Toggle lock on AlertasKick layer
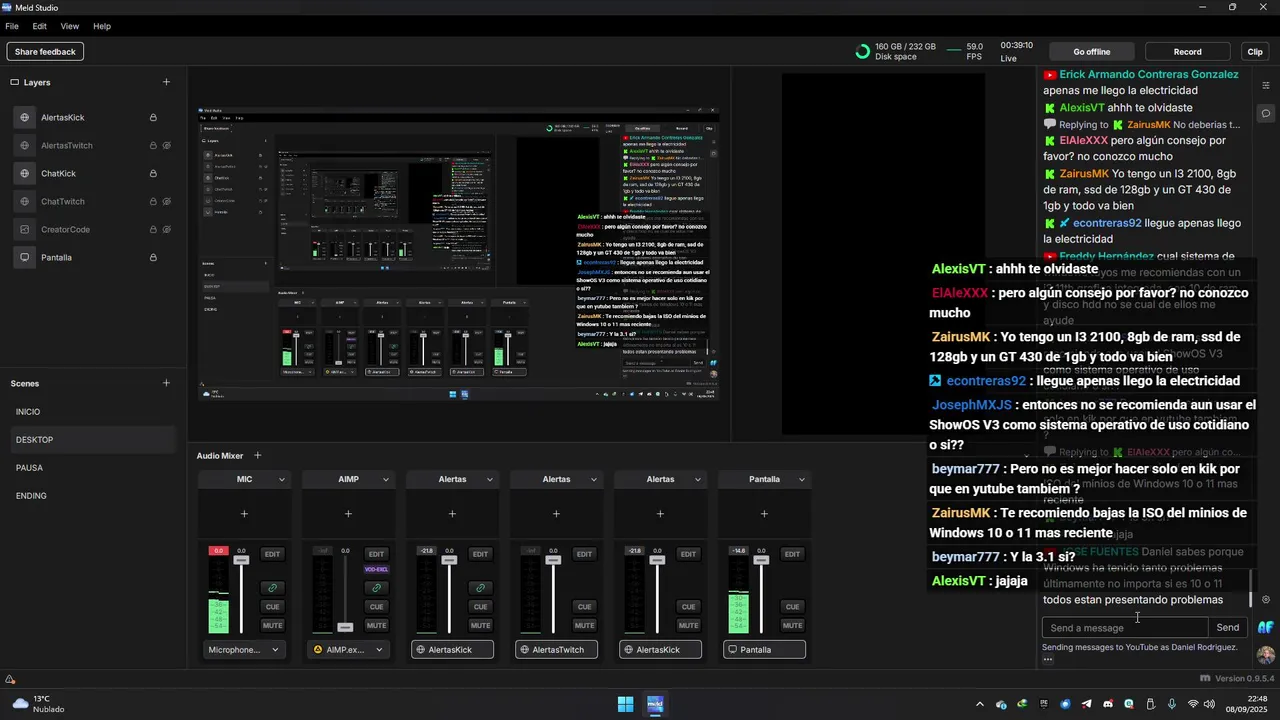This screenshot has width=1280, height=720. (x=153, y=118)
